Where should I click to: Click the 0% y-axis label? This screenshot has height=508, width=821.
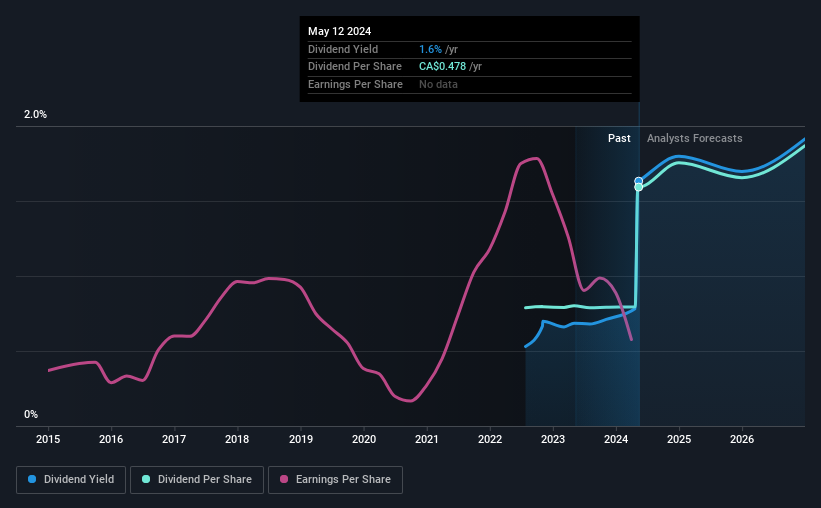[31, 414]
